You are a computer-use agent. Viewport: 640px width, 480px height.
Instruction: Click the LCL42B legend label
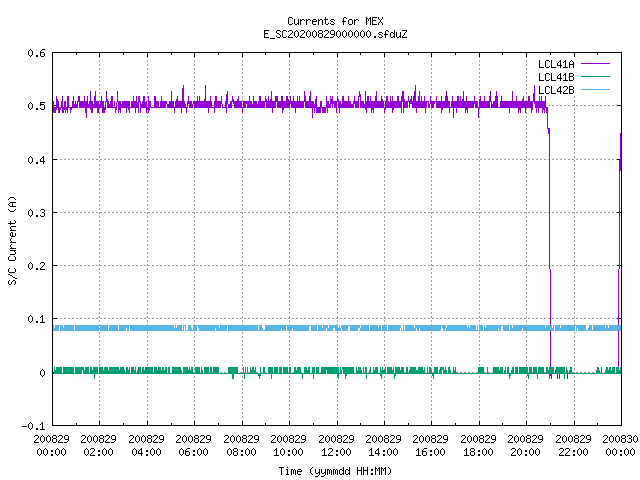556,90
